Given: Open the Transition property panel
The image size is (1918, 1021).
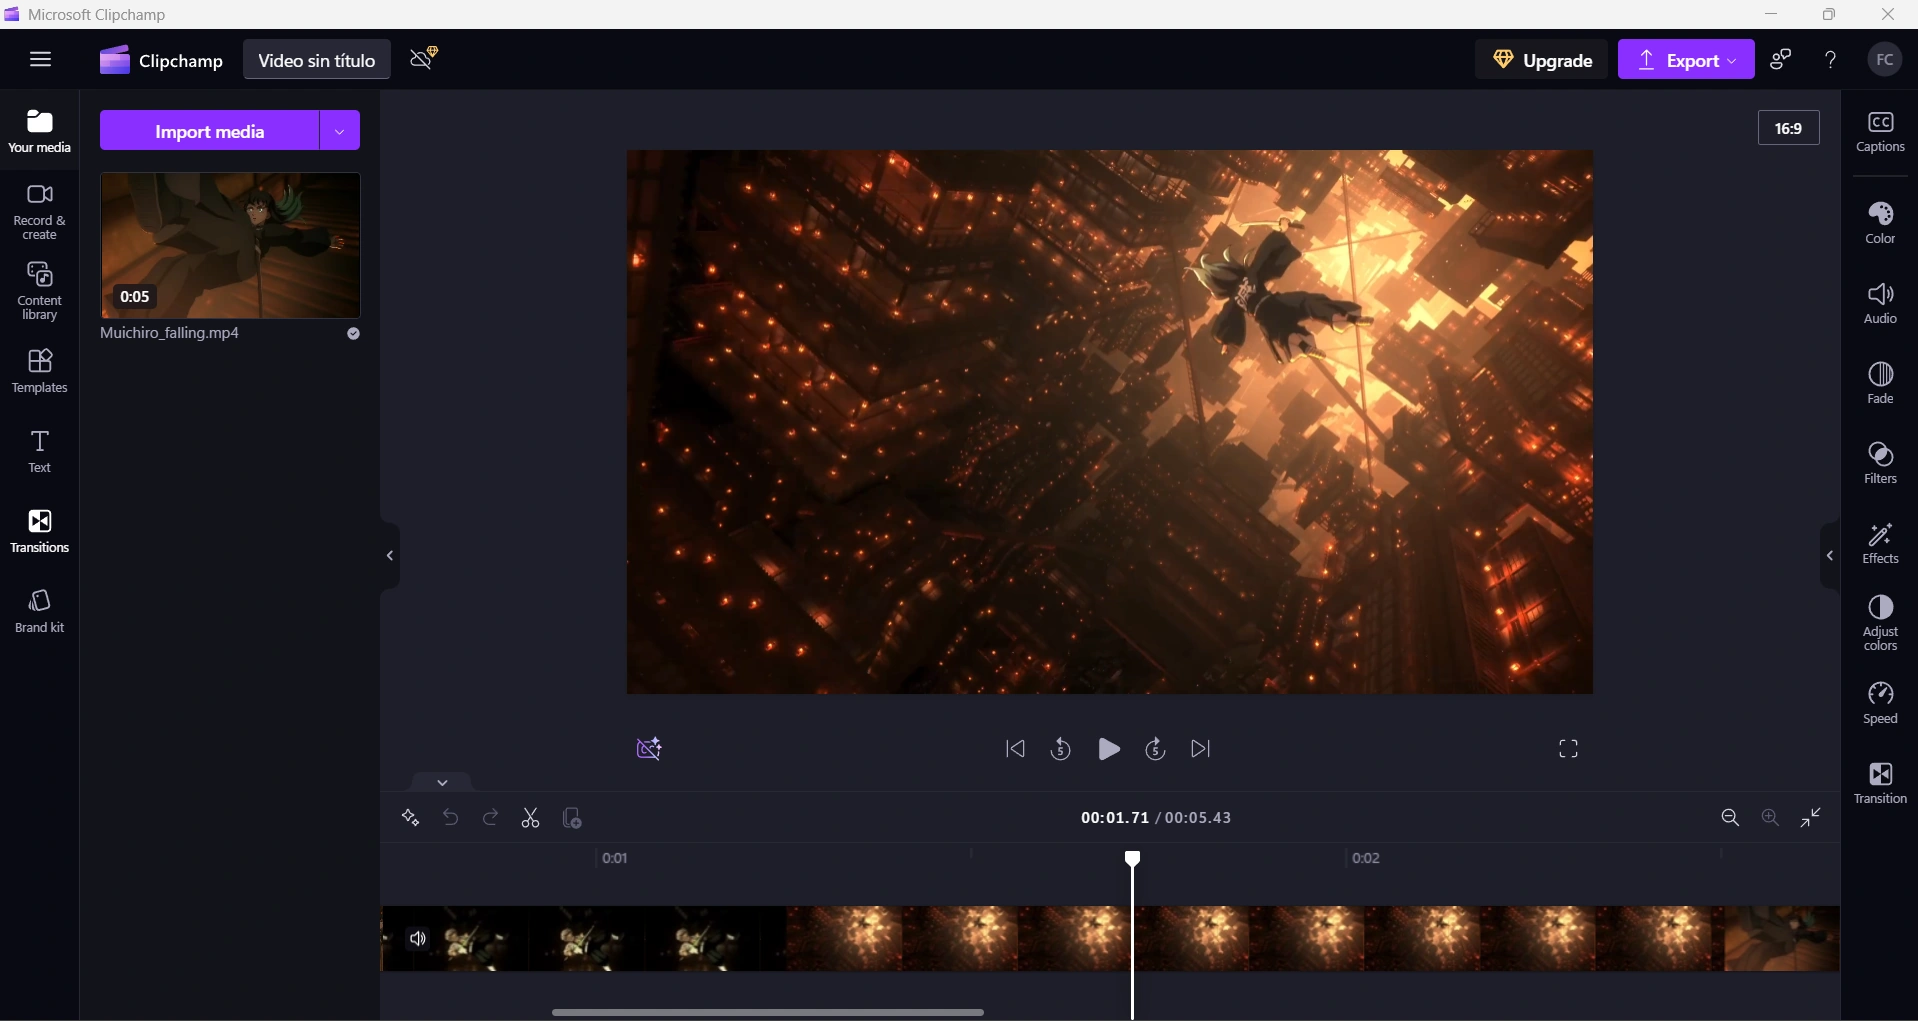Looking at the screenshot, I should pos(1880,783).
